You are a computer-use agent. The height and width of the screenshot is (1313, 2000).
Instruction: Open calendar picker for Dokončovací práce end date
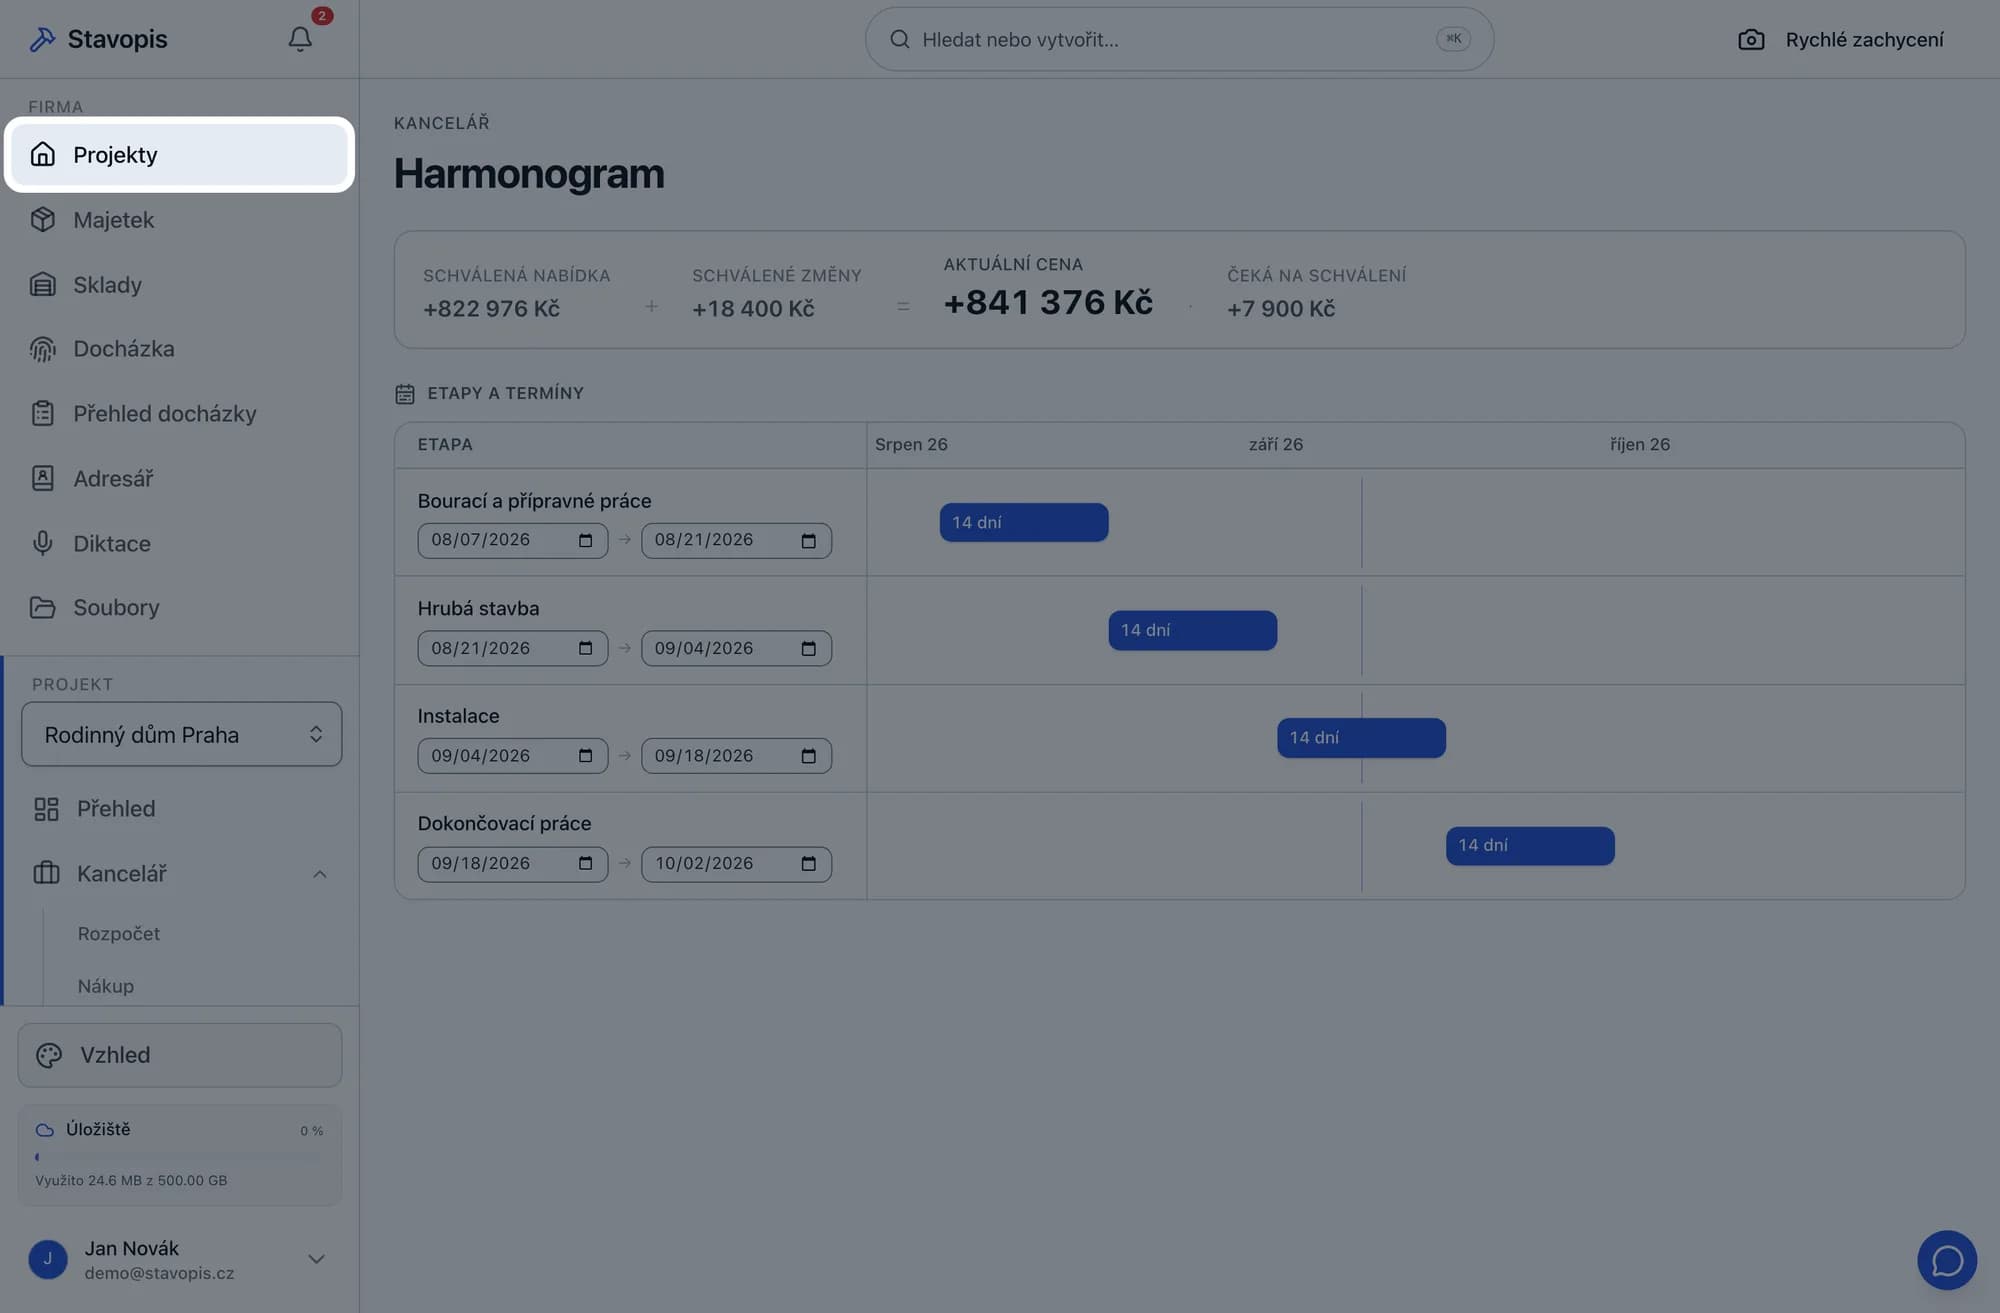(x=808, y=864)
